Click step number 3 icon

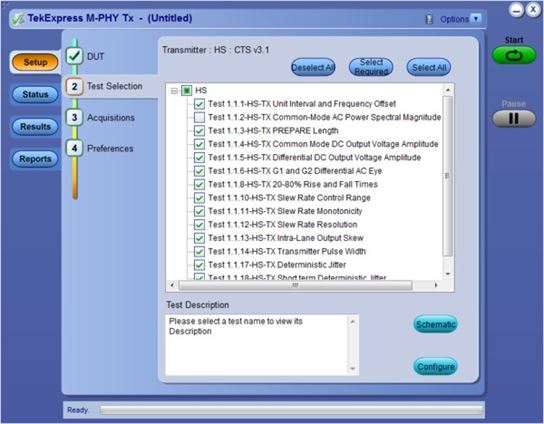click(x=74, y=118)
